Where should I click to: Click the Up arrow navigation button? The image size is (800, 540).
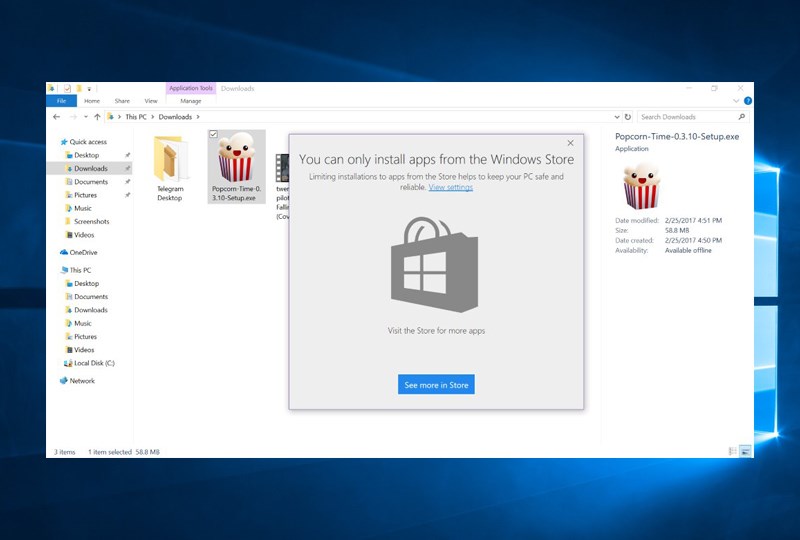[x=97, y=117]
